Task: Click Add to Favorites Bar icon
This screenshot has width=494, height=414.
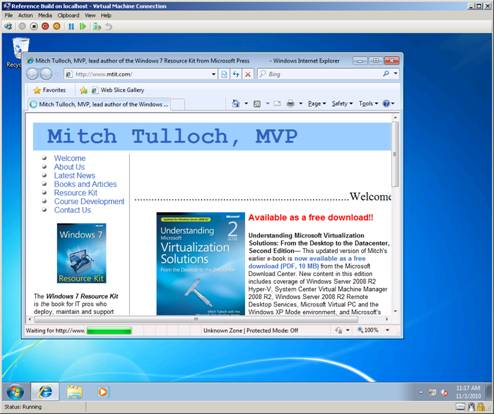Action: point(84,90)
